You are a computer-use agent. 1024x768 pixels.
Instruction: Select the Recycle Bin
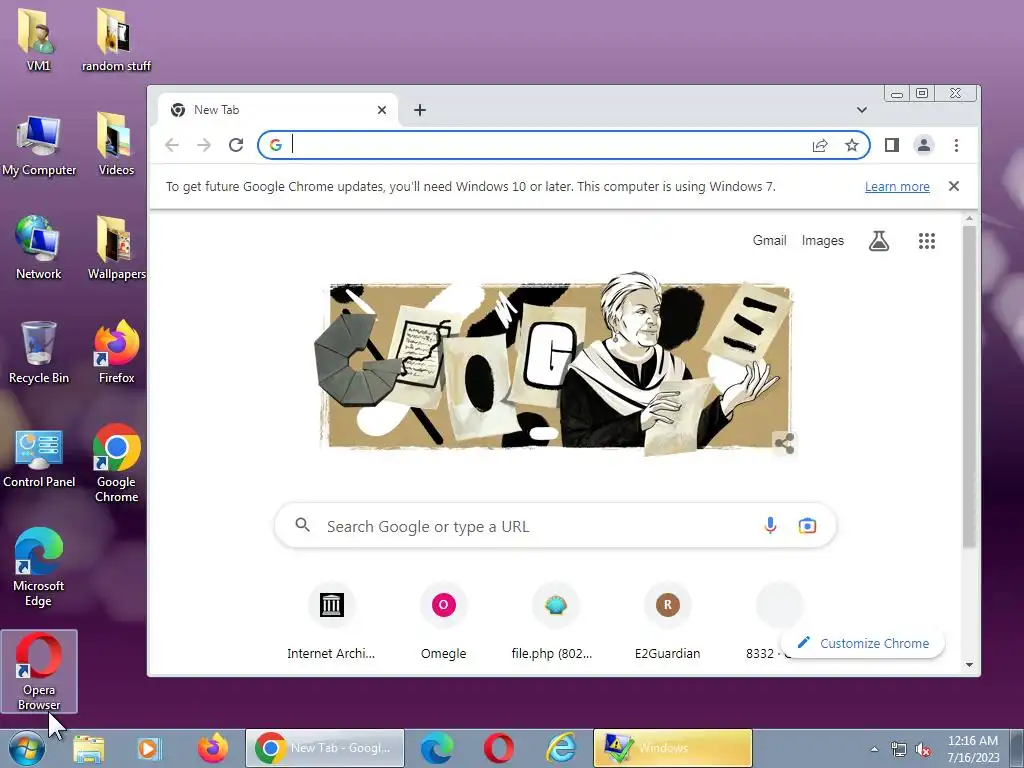click(39, 353)
